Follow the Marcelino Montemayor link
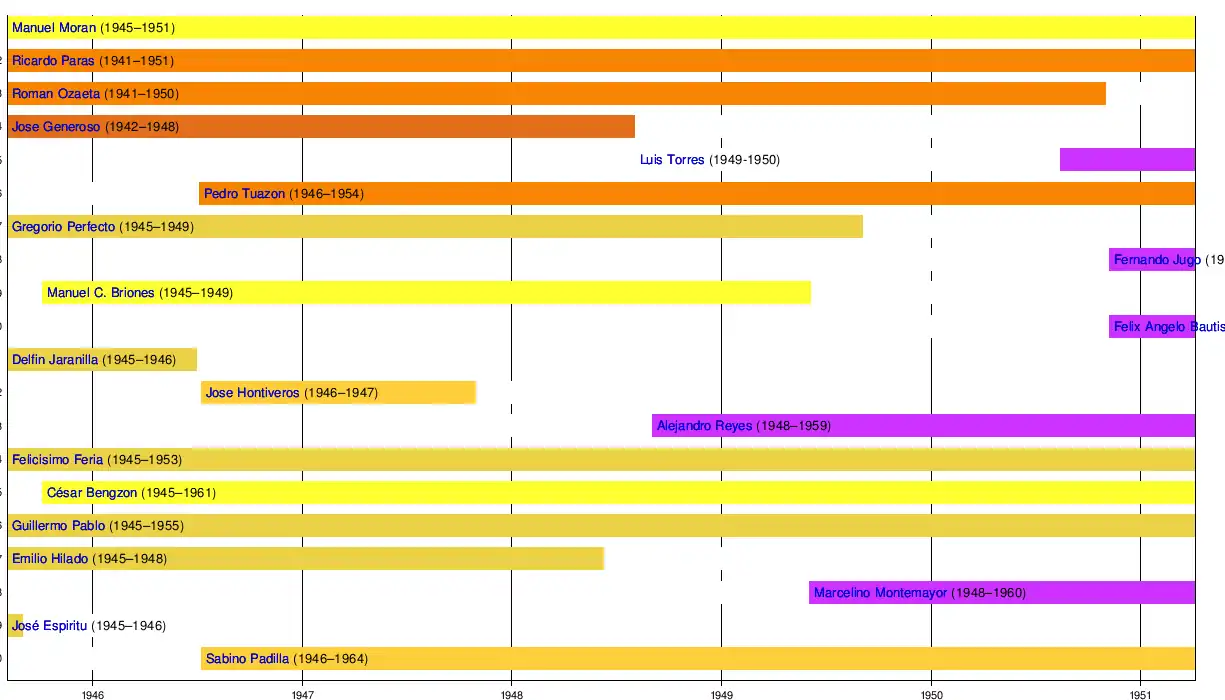1225x700 pixels. coord(880,593)
